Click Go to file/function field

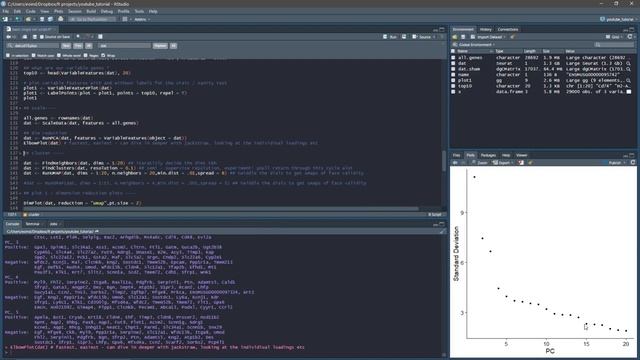point(91,19)
